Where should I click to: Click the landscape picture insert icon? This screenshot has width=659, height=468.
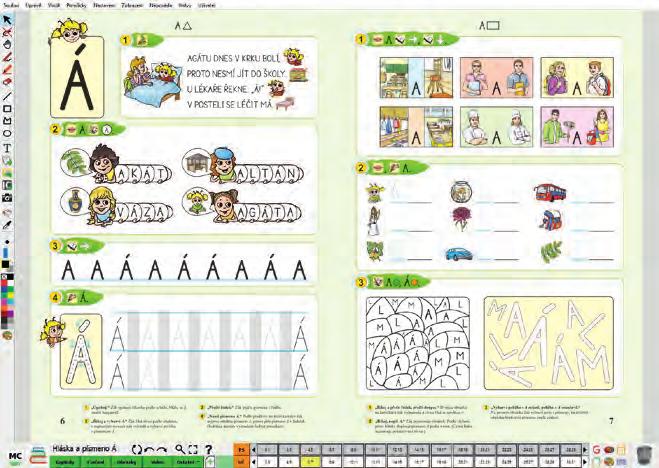point(7,173)
